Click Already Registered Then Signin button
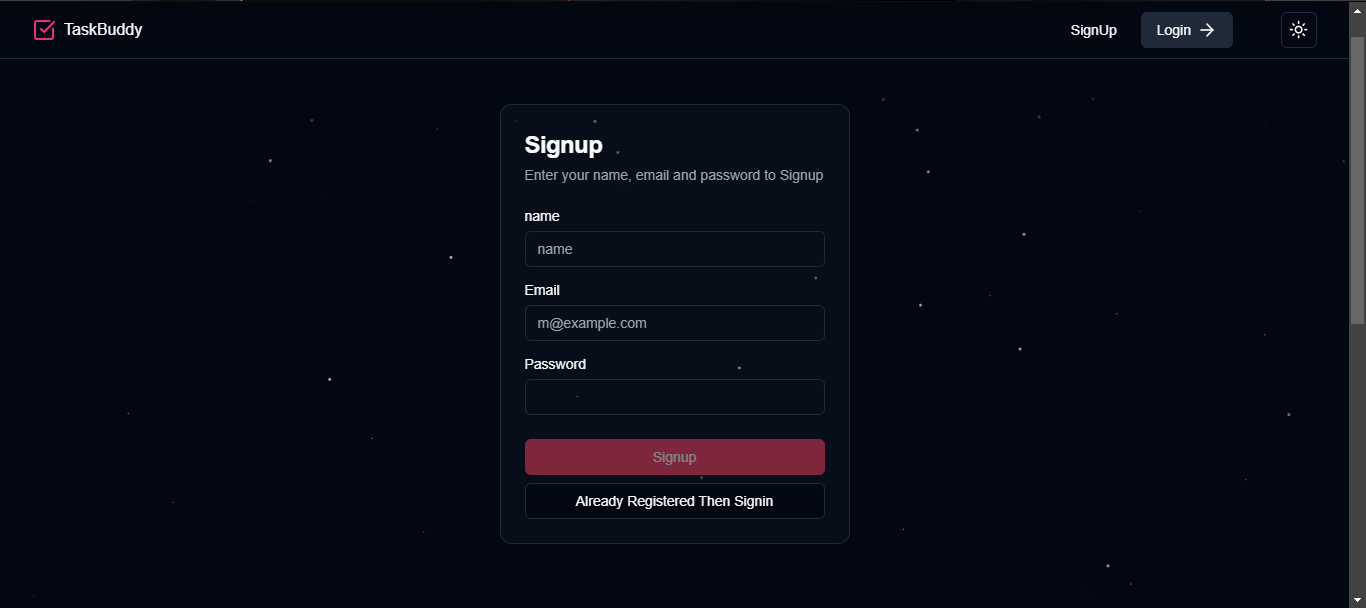The image size is (1366, 608). (x=674, y=501)
